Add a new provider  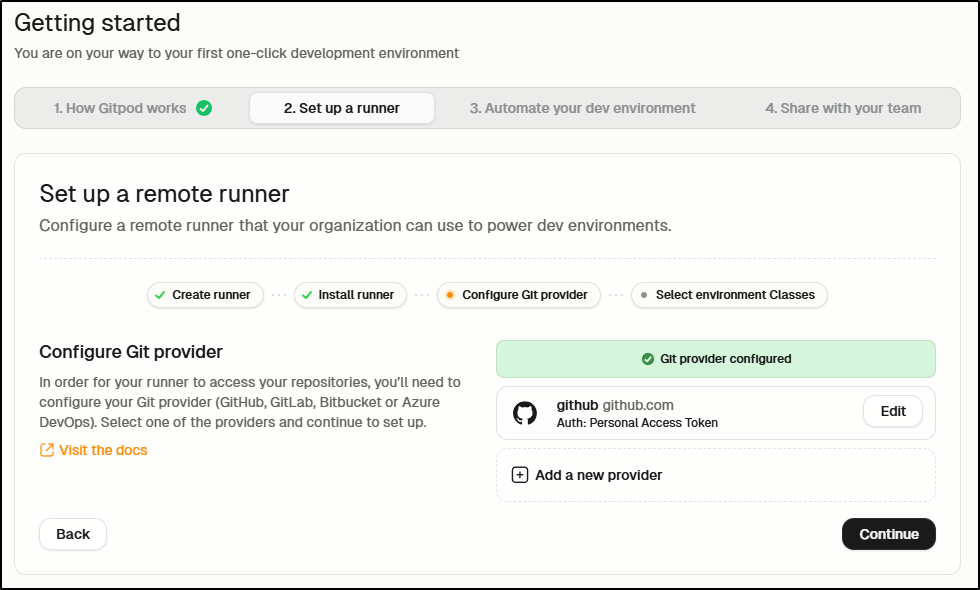tap(716, 475)
